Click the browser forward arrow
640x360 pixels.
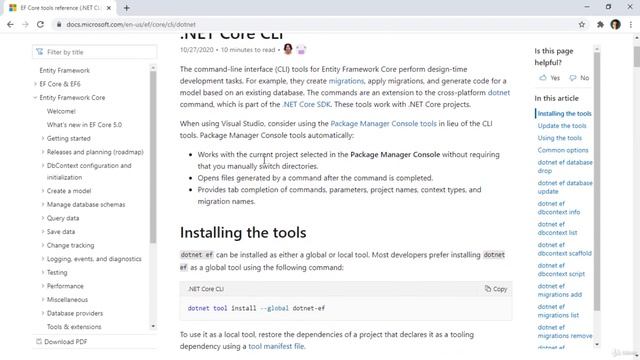[x=25, y=24]
